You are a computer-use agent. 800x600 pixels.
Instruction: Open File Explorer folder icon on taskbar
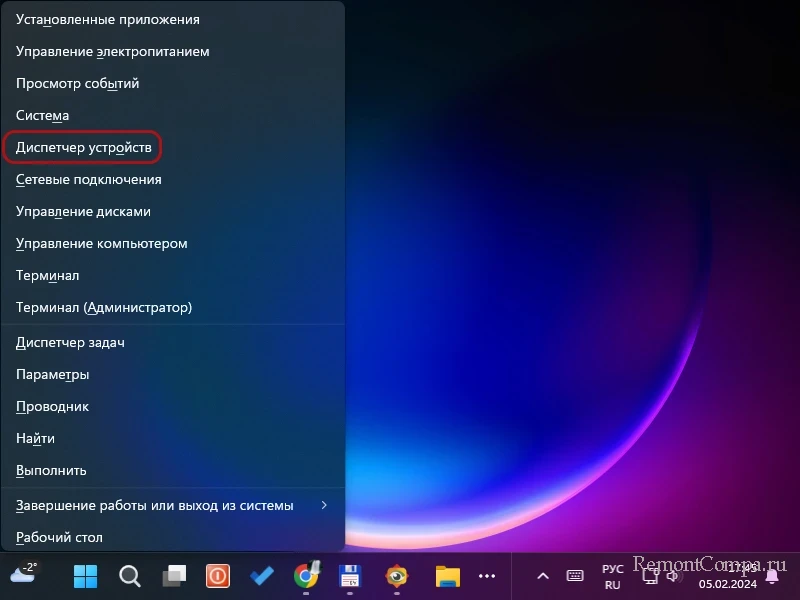446,576
